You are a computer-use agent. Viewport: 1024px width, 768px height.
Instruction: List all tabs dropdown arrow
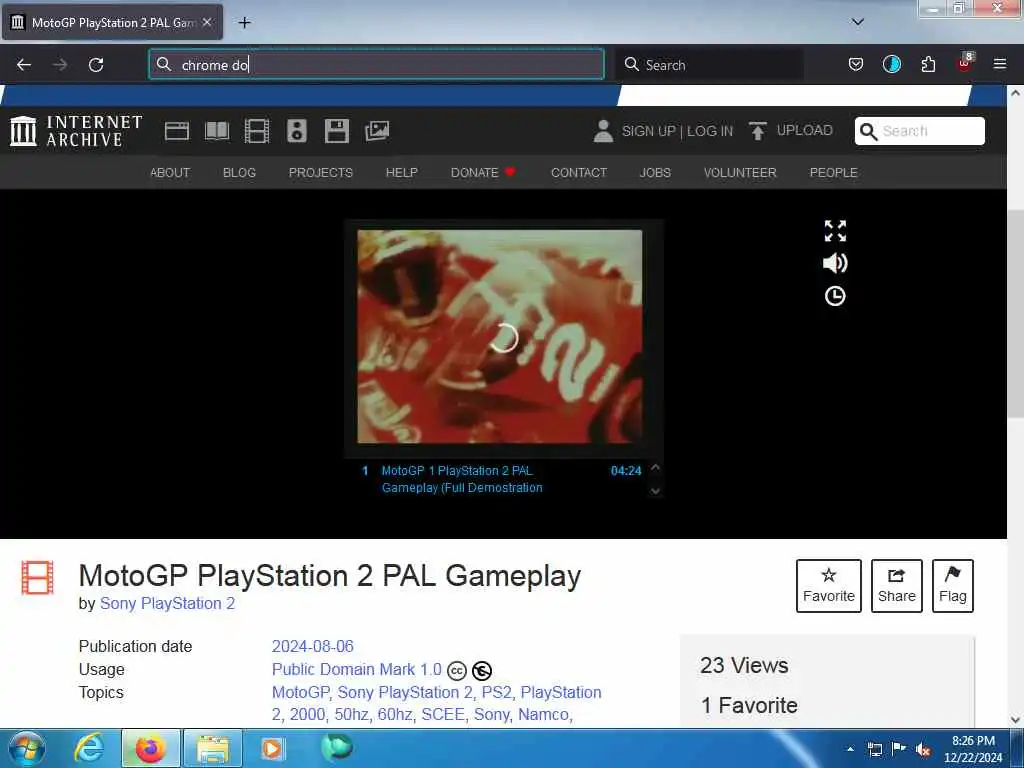point(858,22)
